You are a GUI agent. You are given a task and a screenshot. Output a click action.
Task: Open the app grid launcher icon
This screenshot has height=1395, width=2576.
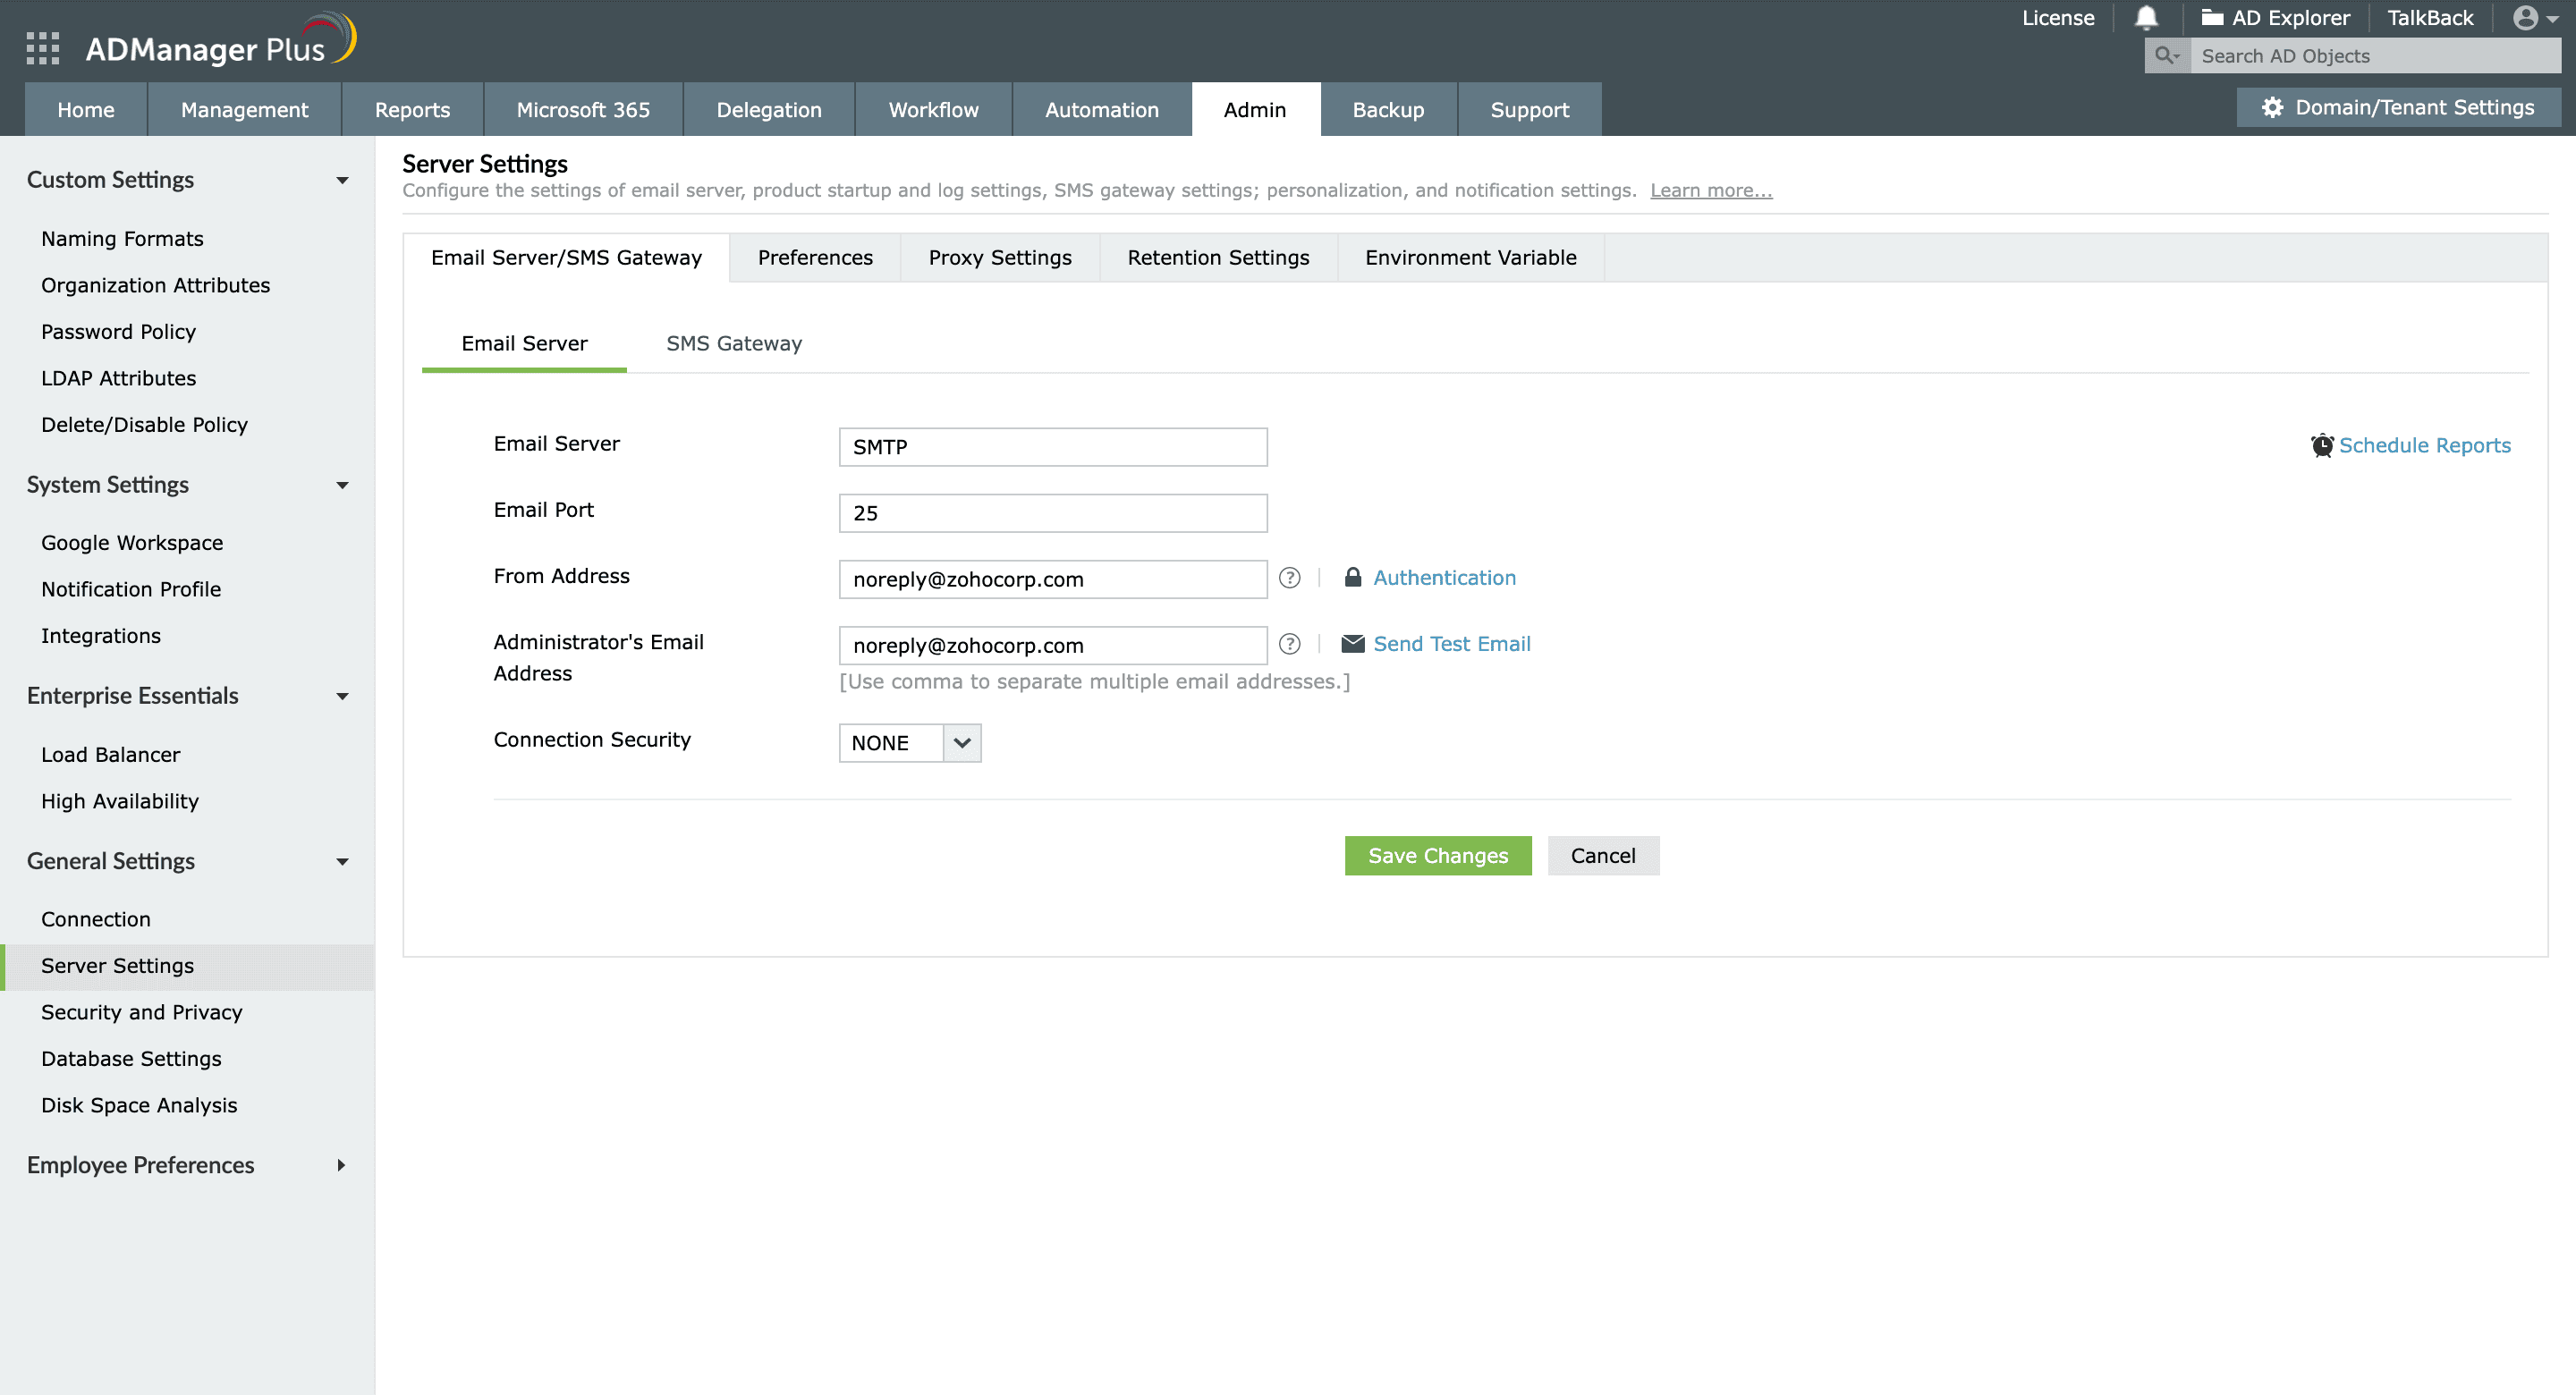(43, 48)
